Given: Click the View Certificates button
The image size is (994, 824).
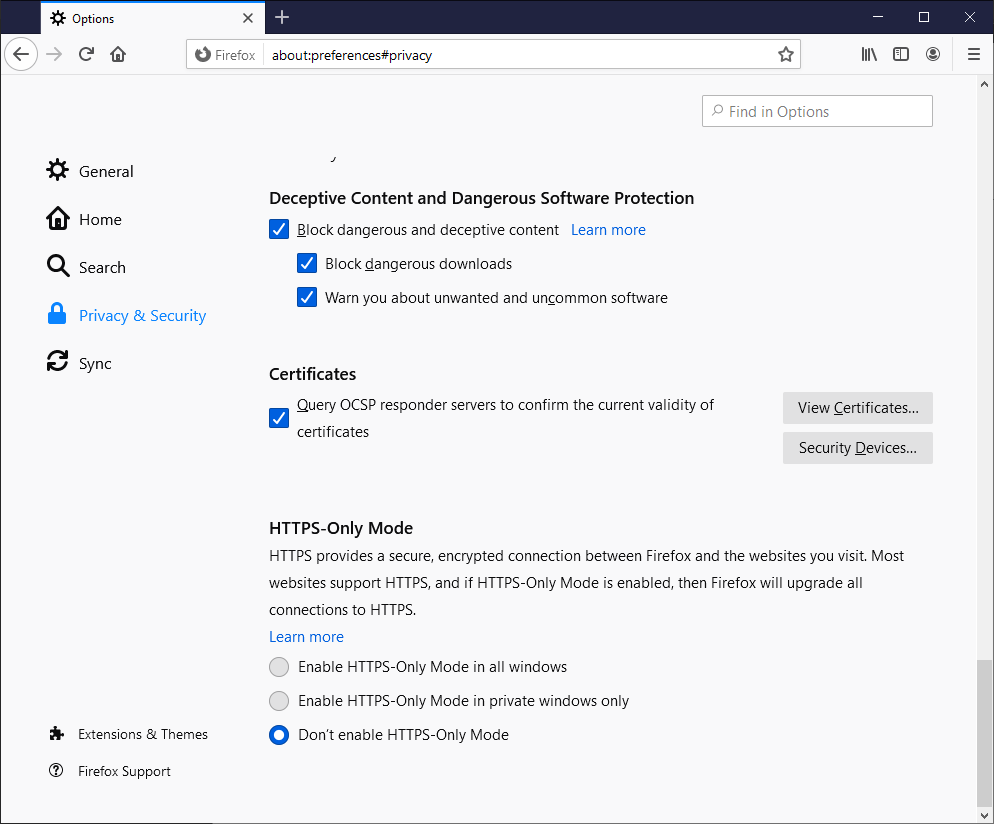Looking at the screenshot, I should (x=857, y=408).
